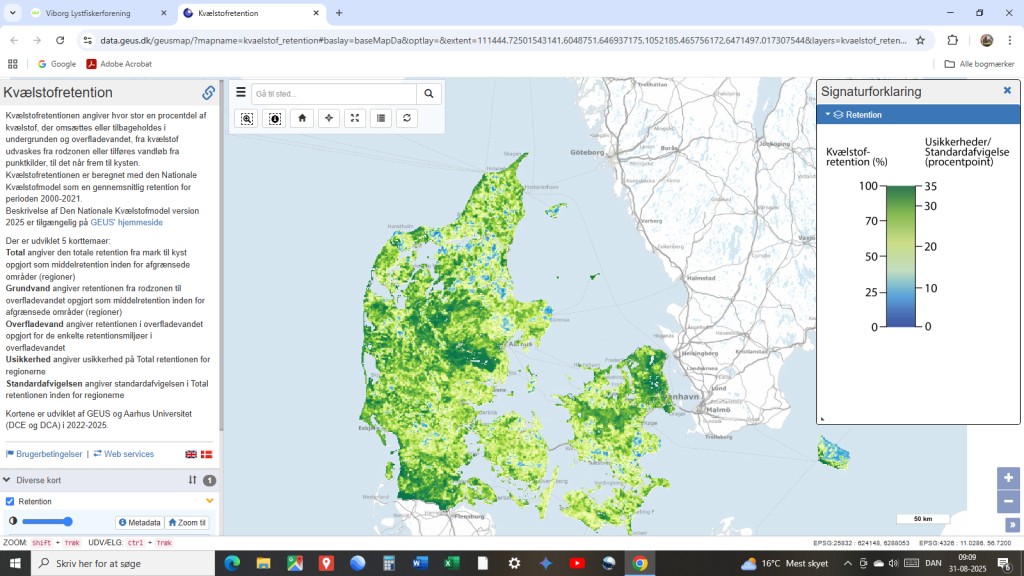This screenshot has width=1024, height=576.
Task: Collapse Retention layer options with orange chevron
Action: [x=209, y=501]
